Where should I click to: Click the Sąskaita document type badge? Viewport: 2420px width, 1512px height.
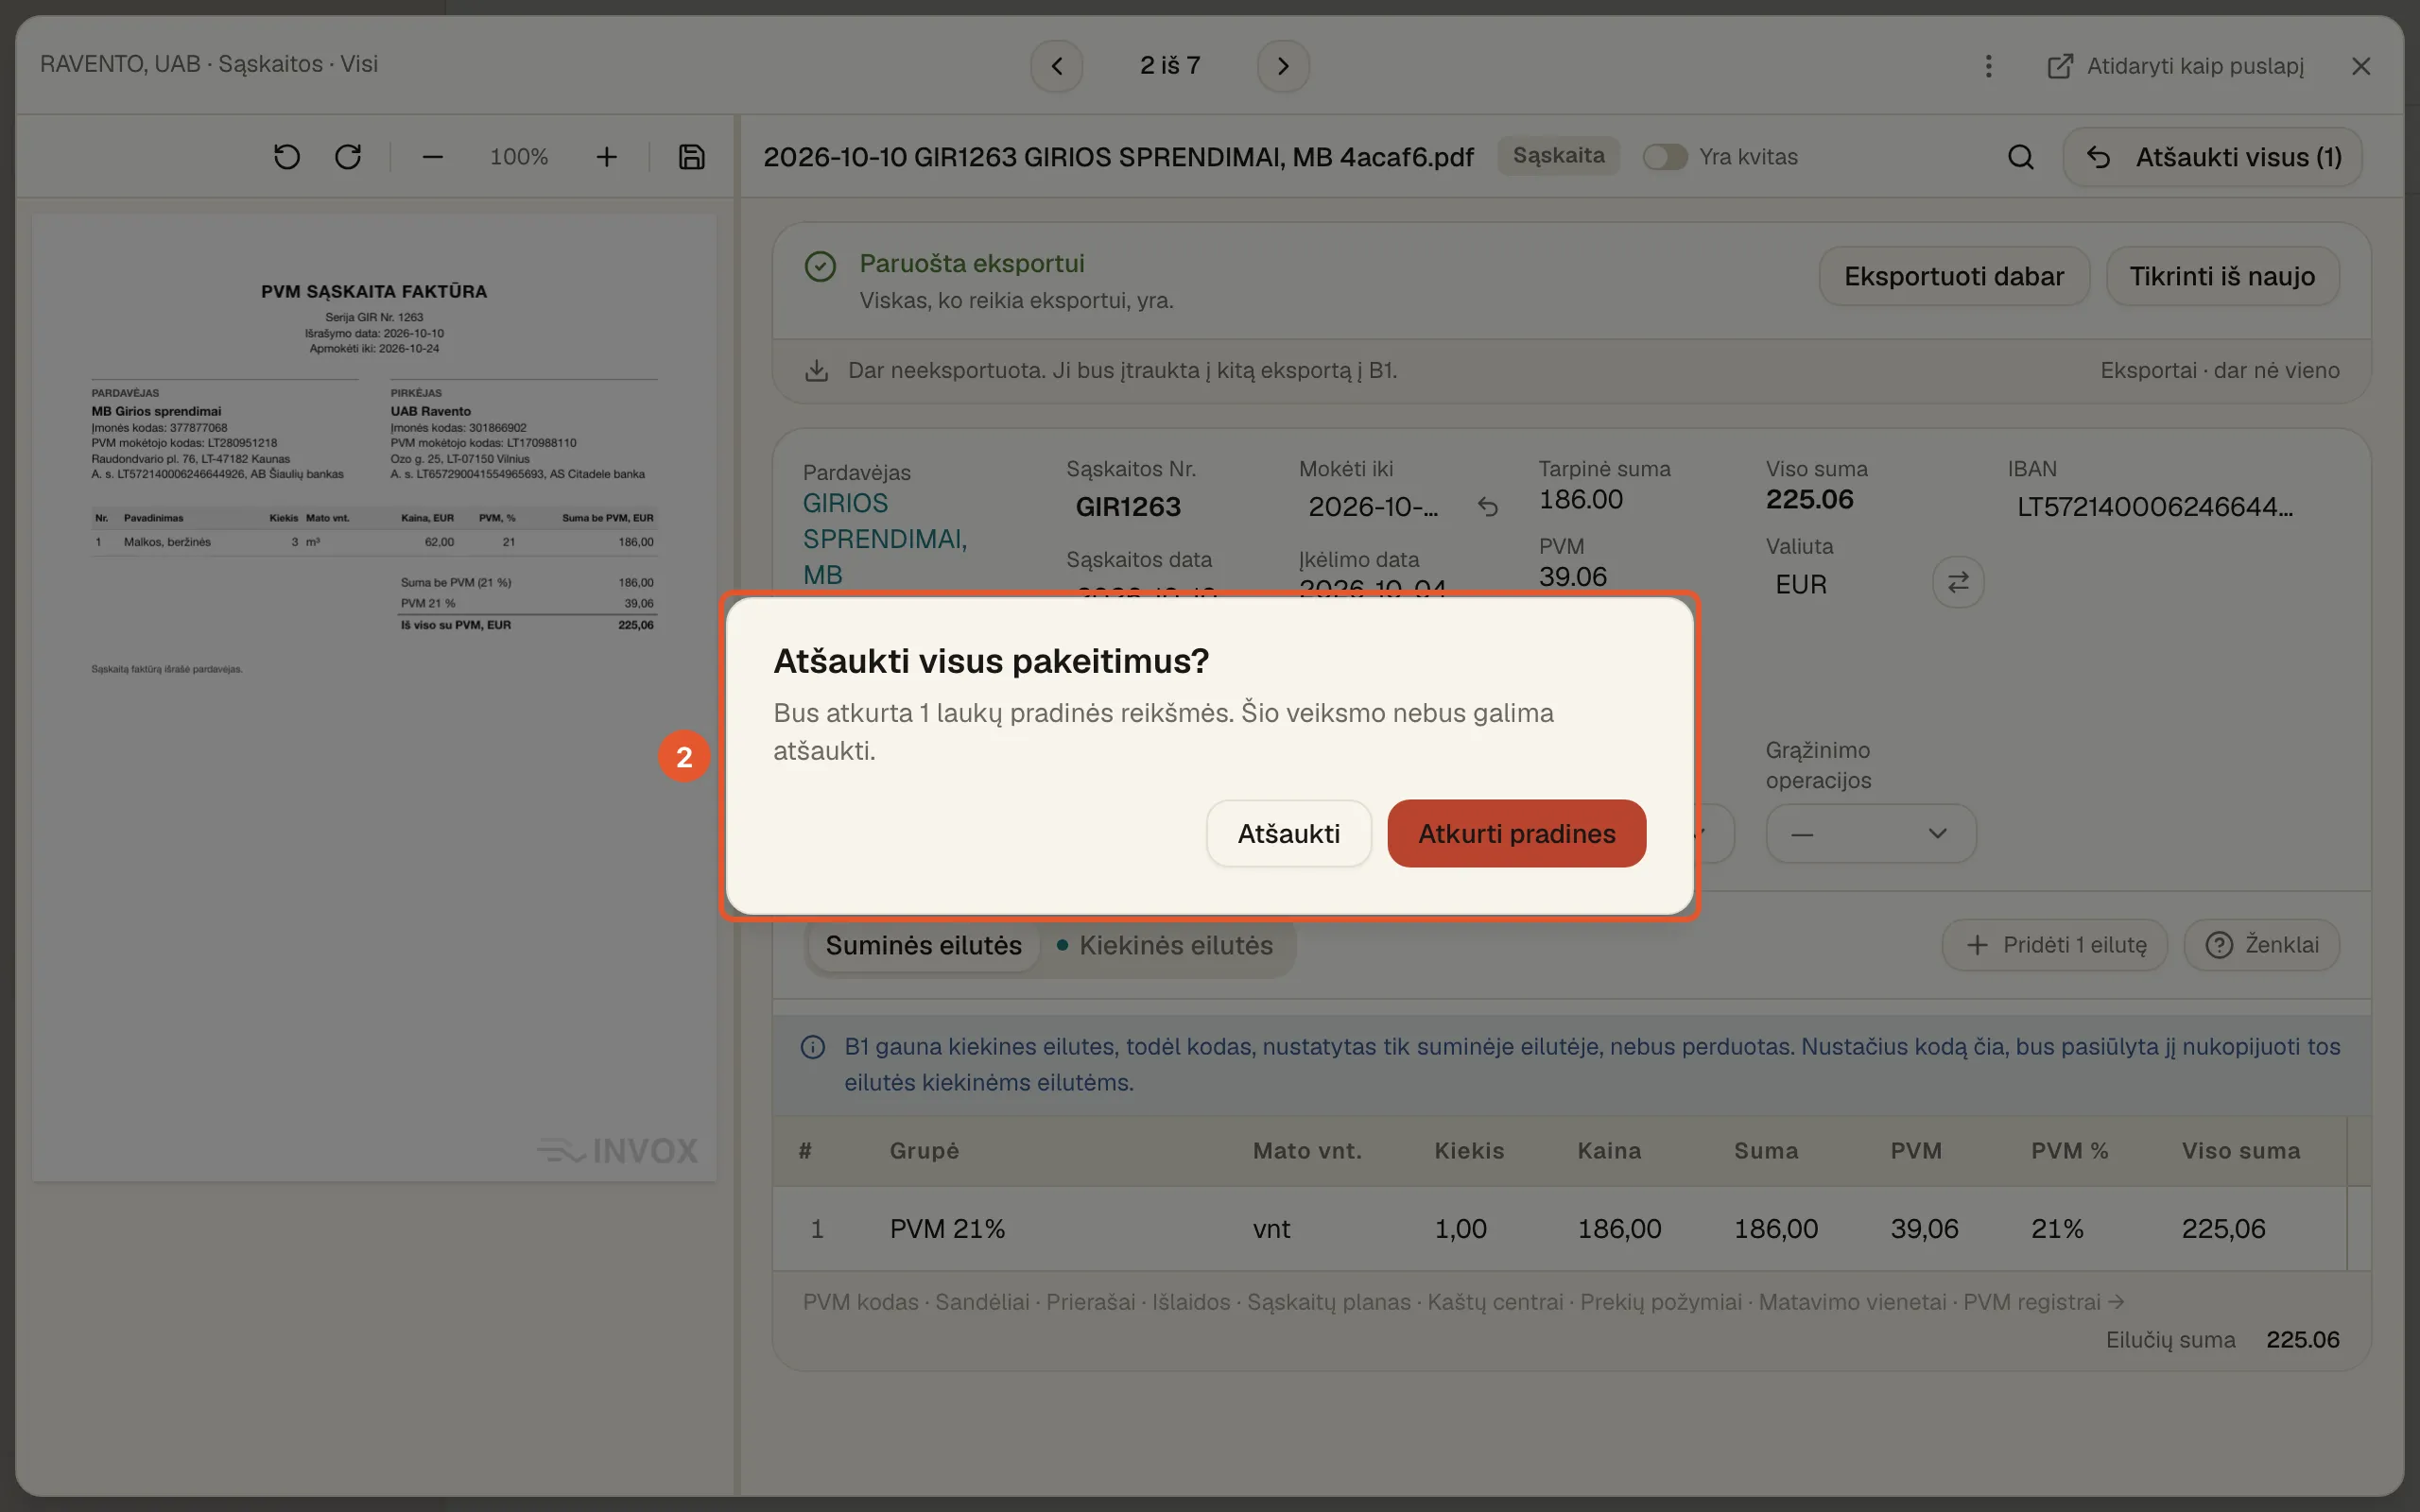coord(1558,156)
